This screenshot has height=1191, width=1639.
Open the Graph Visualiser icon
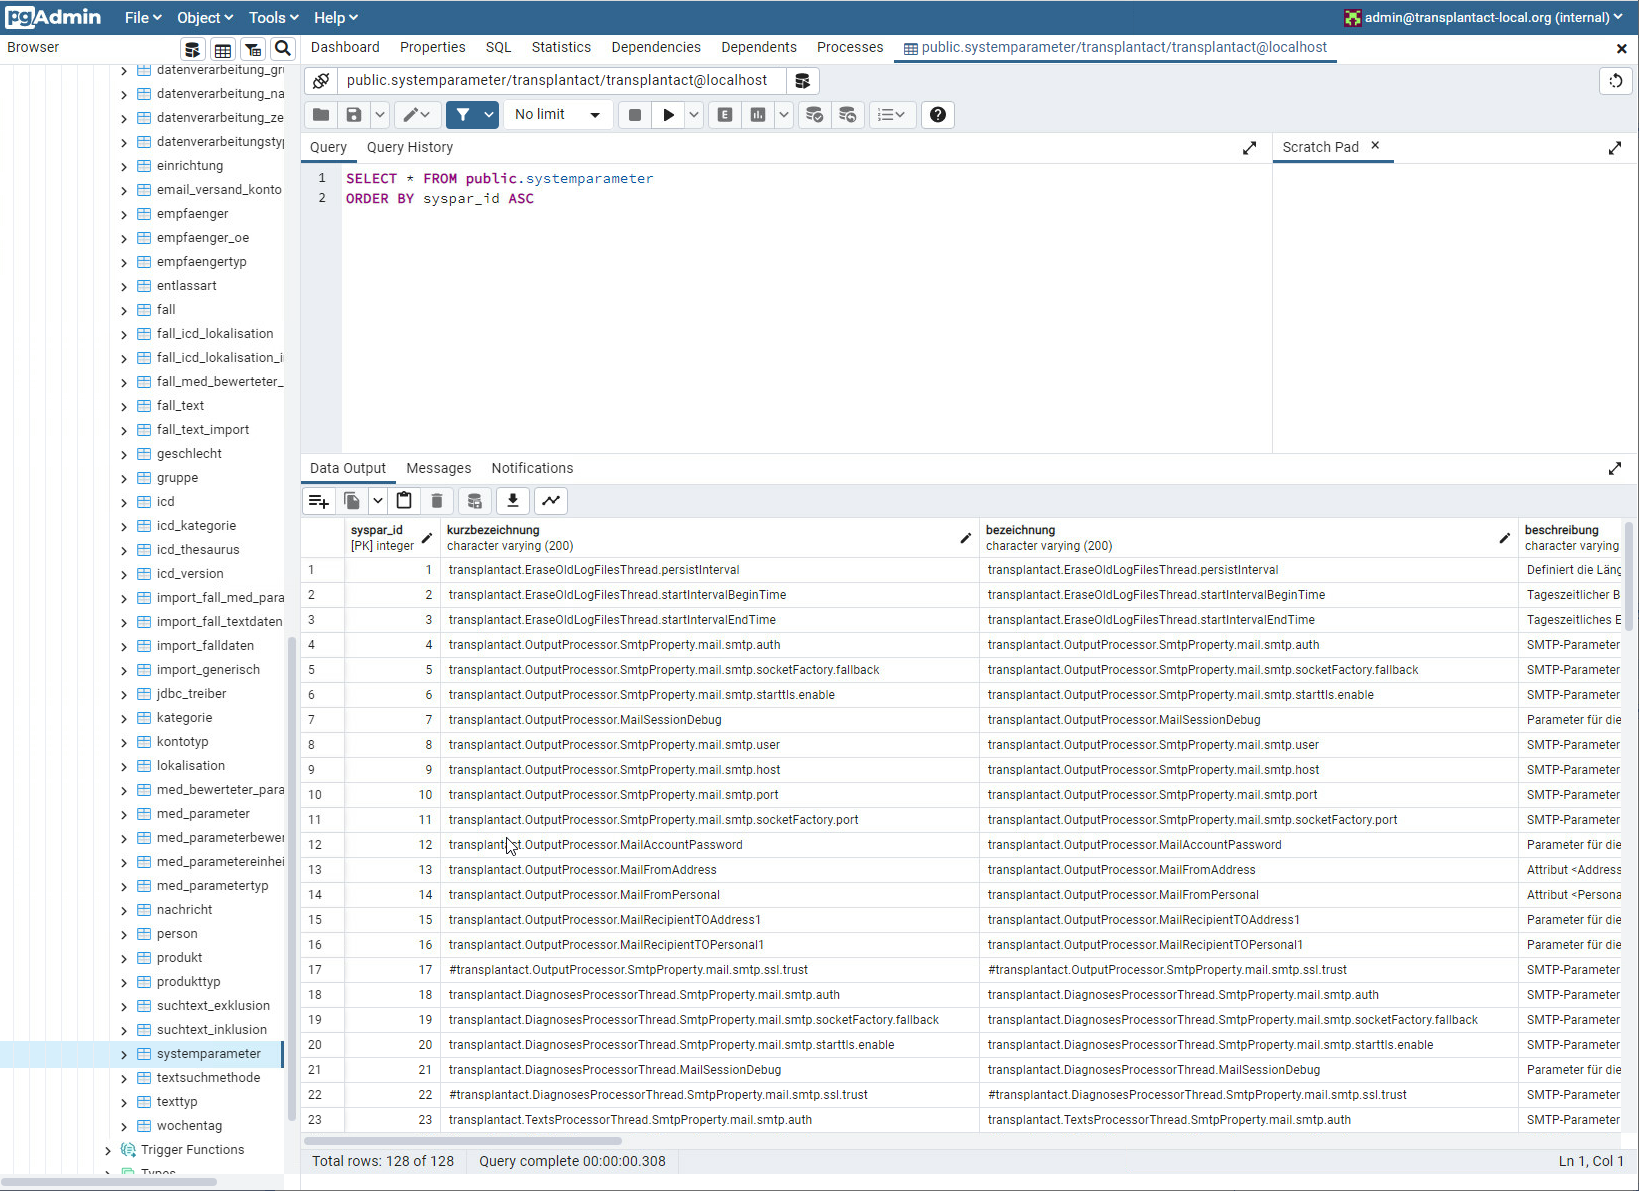(551, 501)
